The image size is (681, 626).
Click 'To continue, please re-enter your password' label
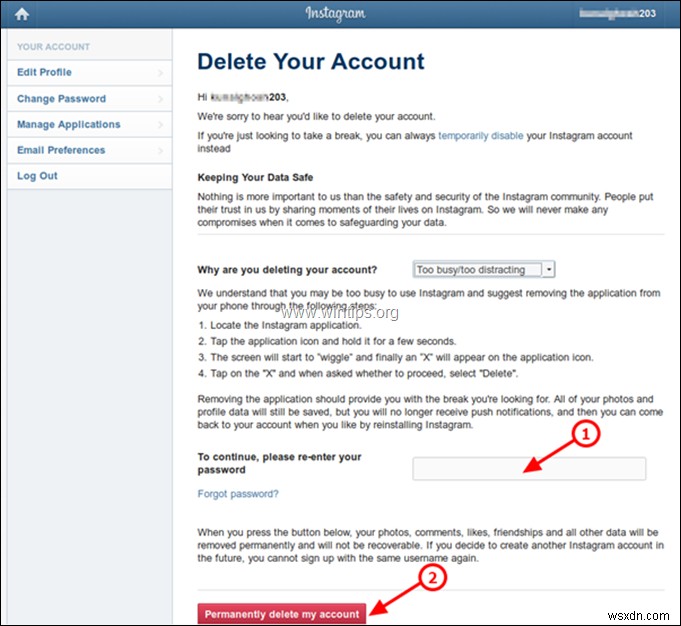click(x=279, y=464)
